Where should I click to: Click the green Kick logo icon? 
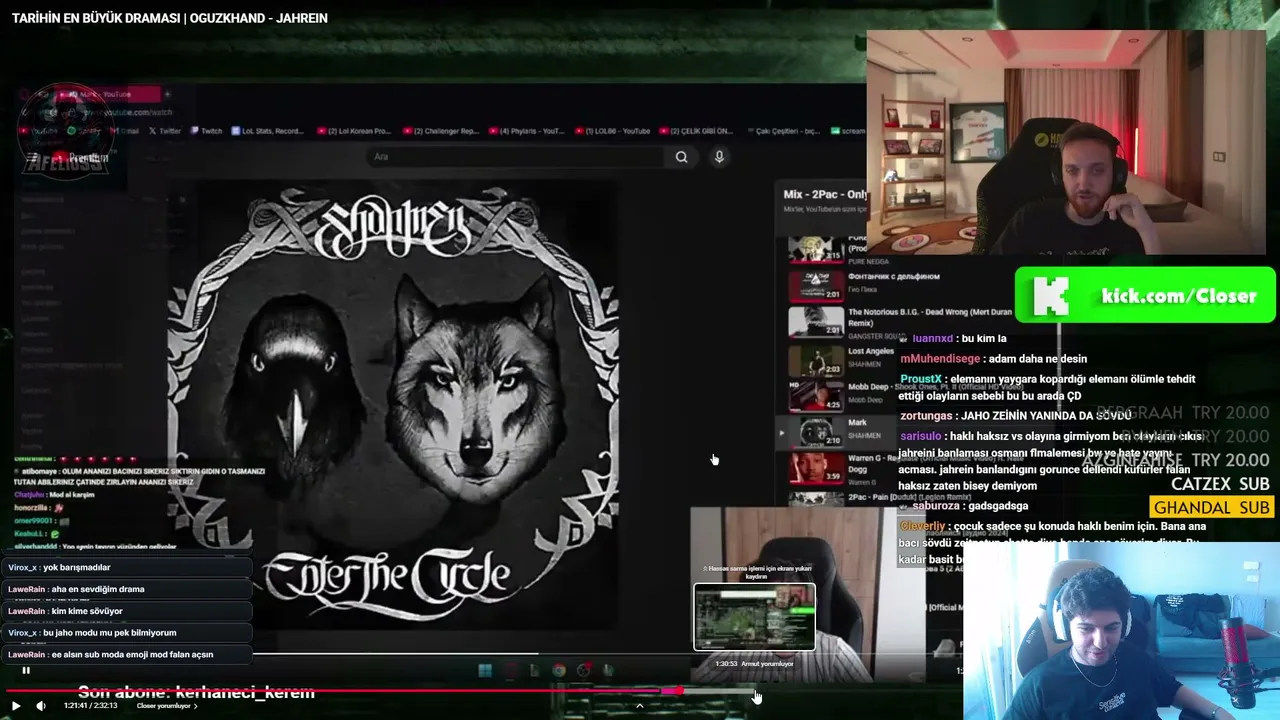click(x=1050, y=297)
